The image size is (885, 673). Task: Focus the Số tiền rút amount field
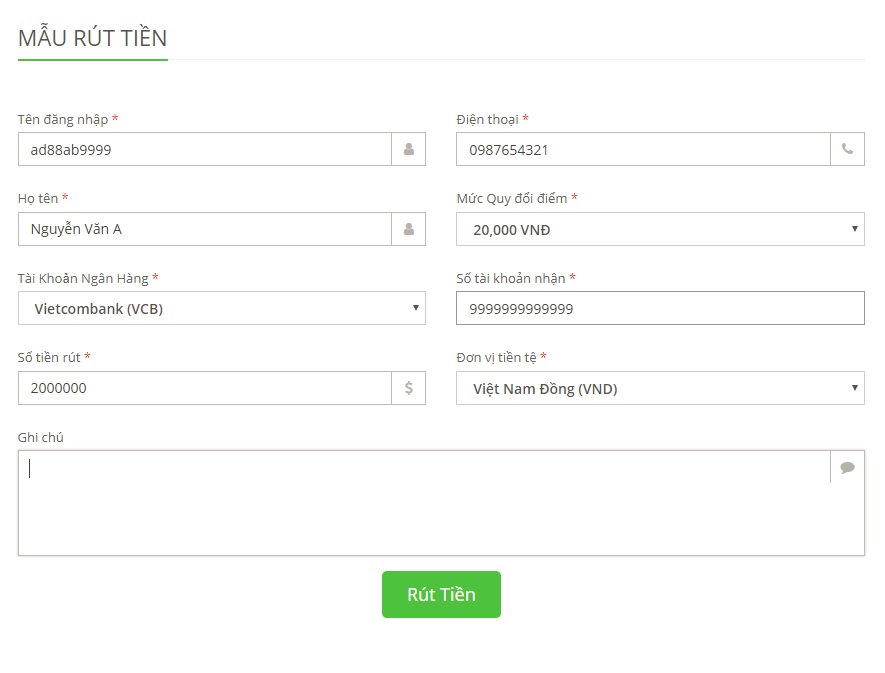point(204,388)
